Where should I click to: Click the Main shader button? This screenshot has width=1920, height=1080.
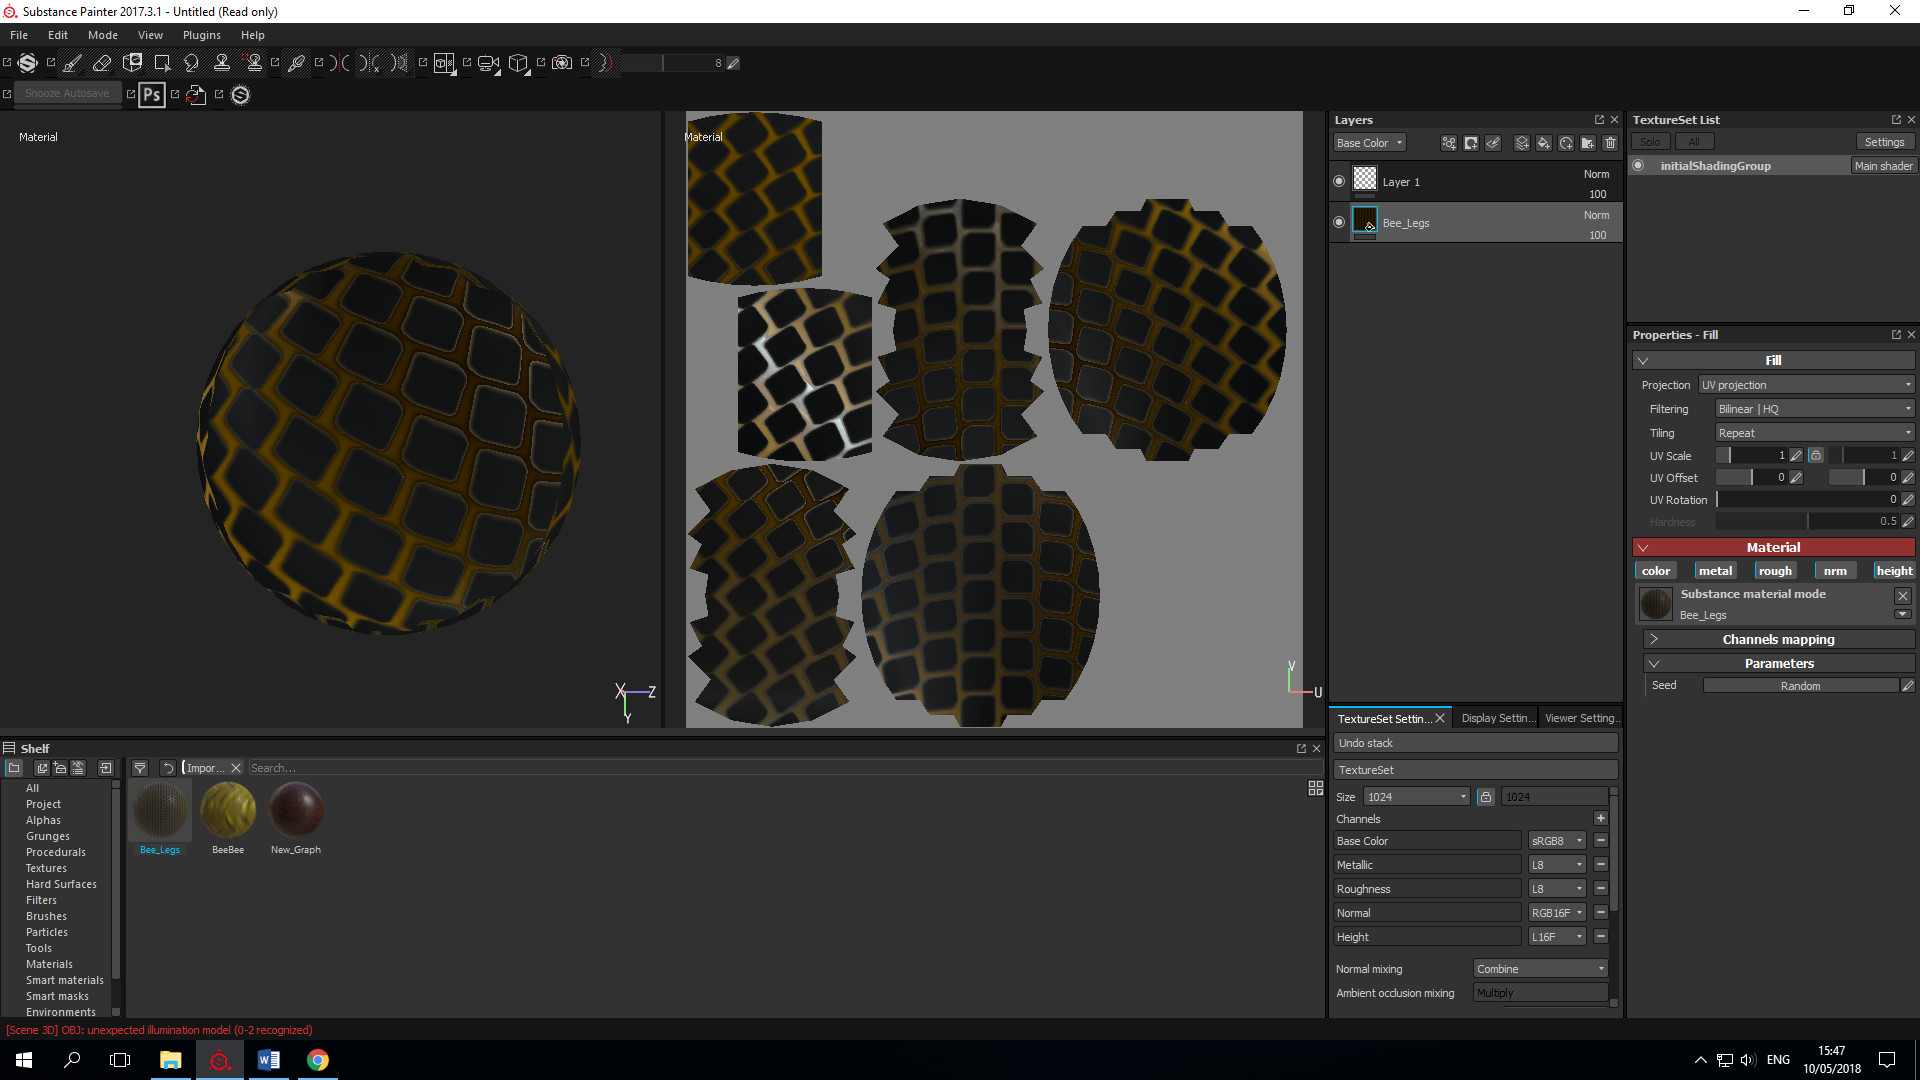[1883, 166]
